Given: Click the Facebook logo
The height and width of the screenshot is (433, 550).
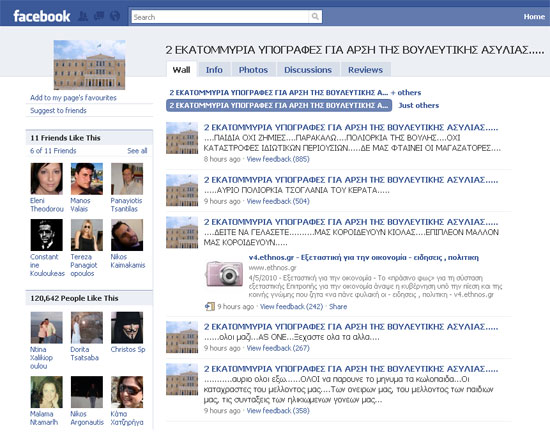Looking at the screenshot, I should (42, 16).
